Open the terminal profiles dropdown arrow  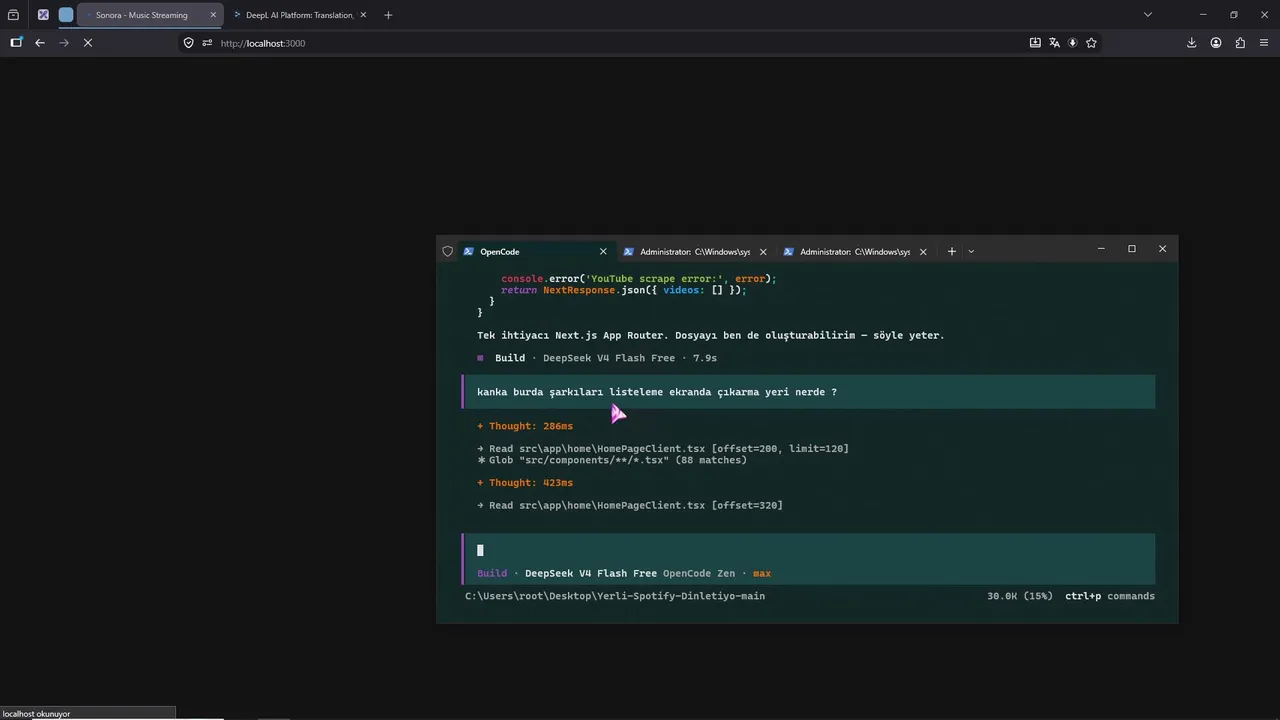click(x=971, y=252)
